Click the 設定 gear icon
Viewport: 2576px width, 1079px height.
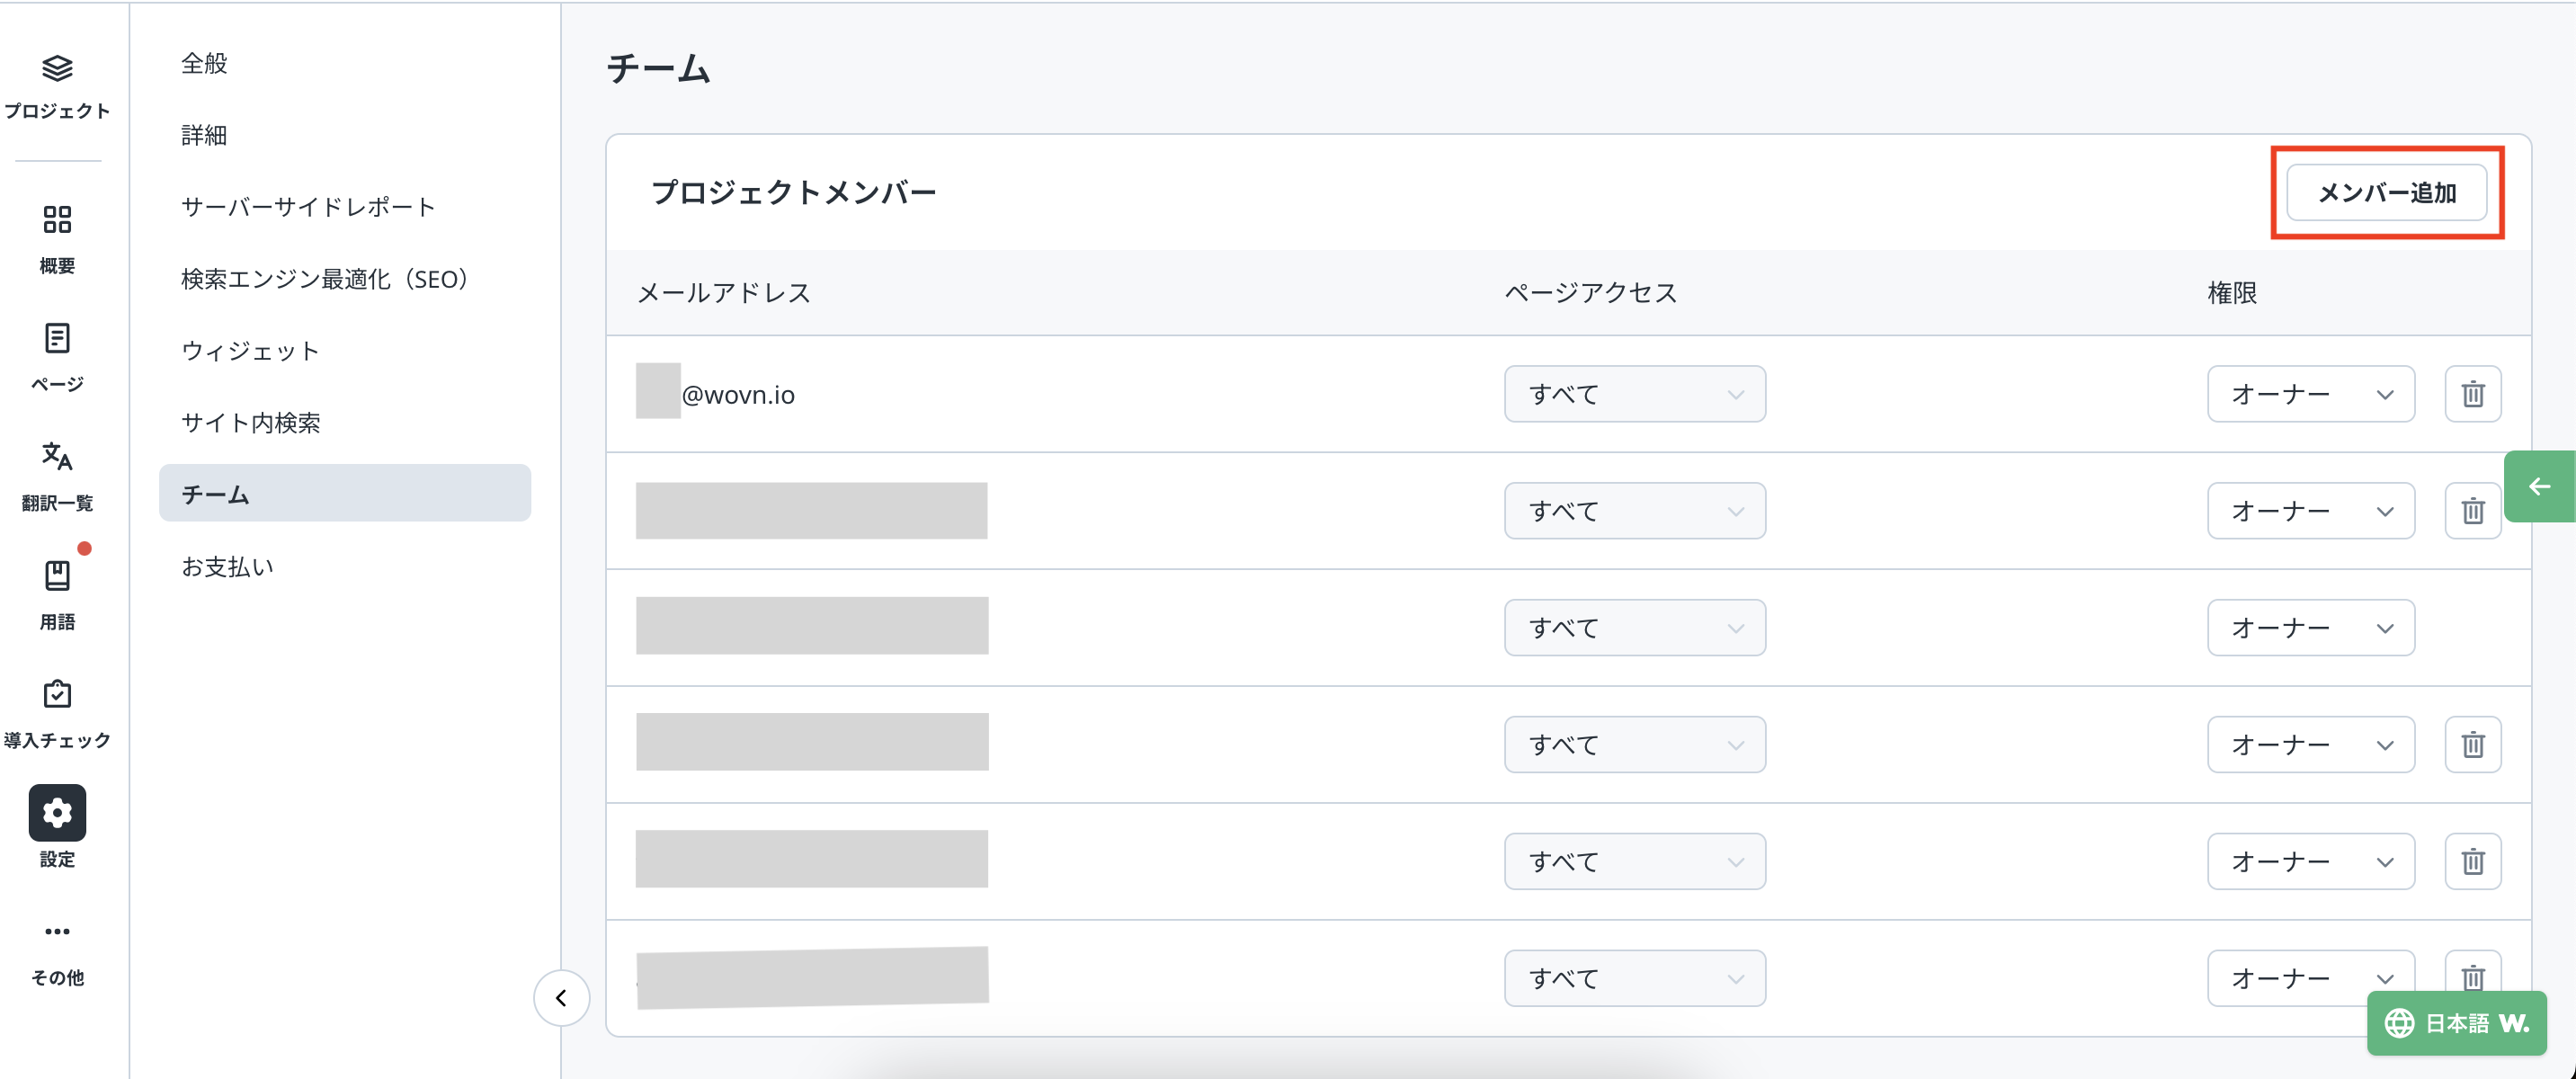click(x=57, y=812)
